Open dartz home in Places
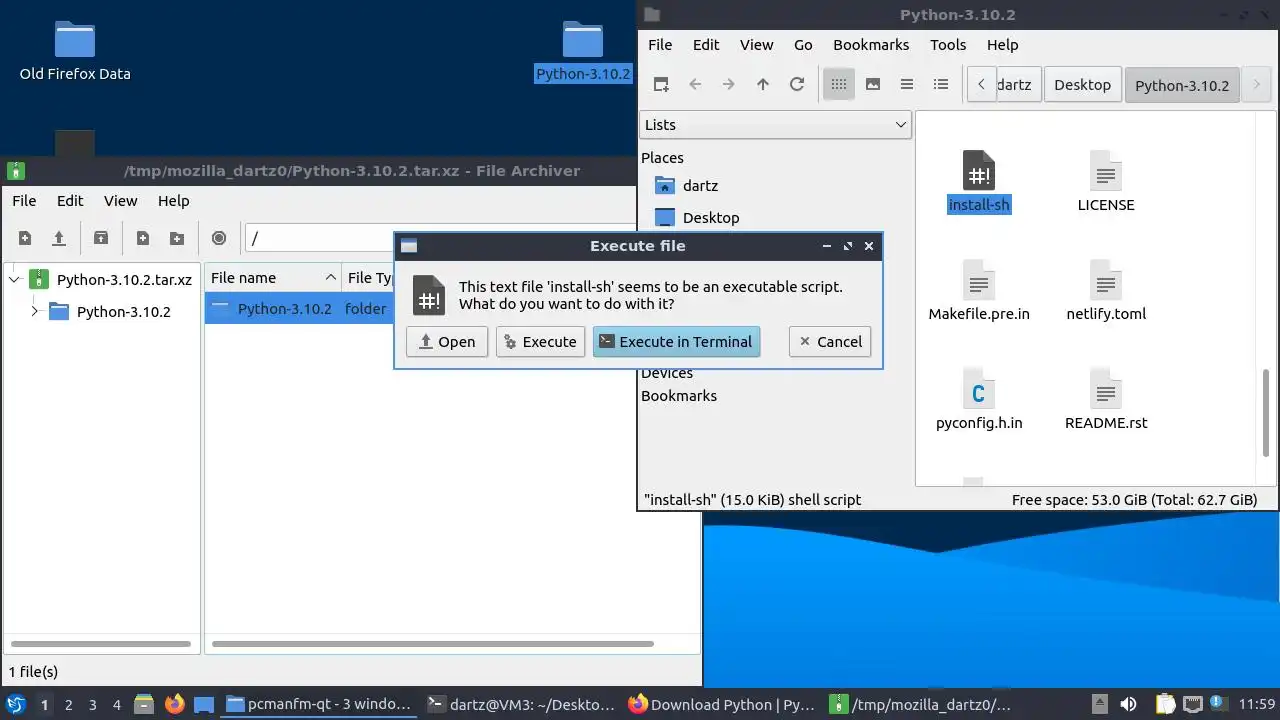The width and height of the screenshot is (1280, 720). [x=700, y=186]
